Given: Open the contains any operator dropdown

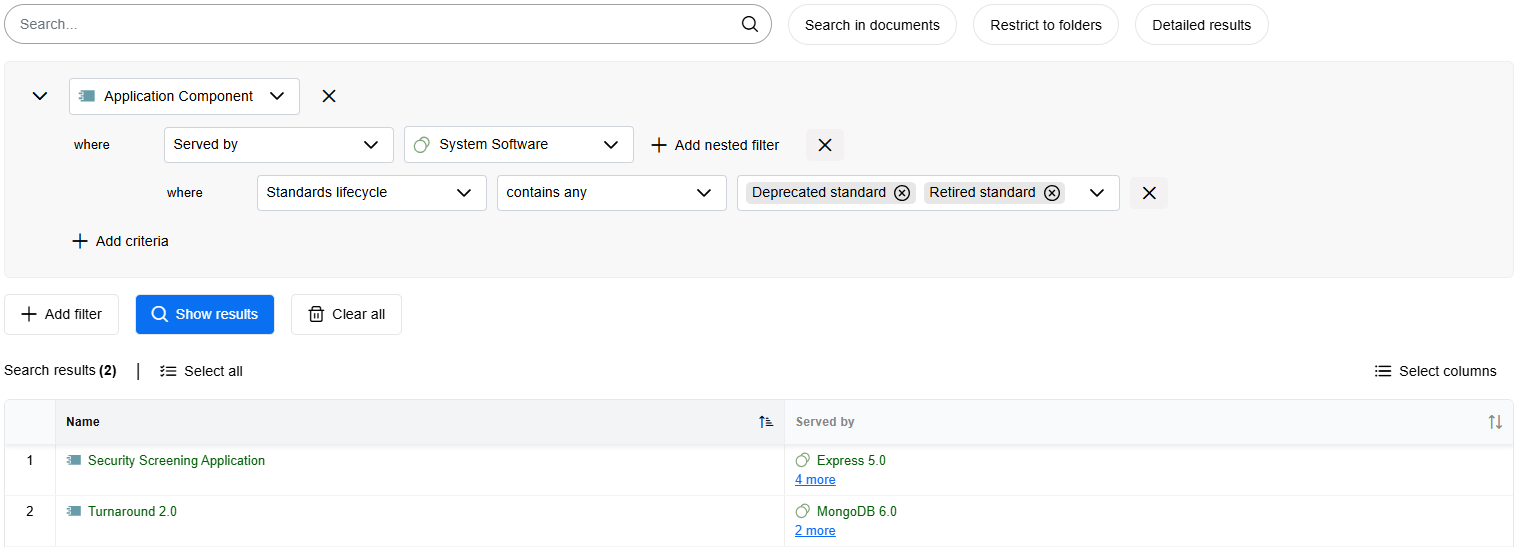Looking at the screenshot, I should tap(611, 192).
